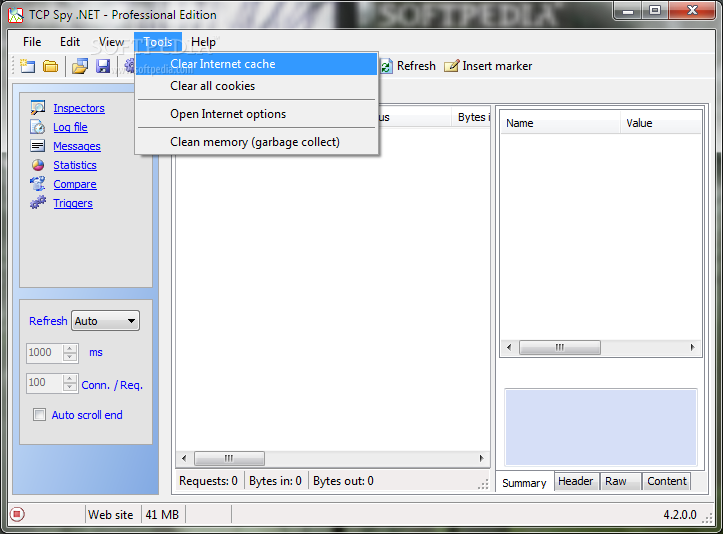Click request list scroll right arrow
The width and height of the screenshot is (723, 534).
point(481,458)
